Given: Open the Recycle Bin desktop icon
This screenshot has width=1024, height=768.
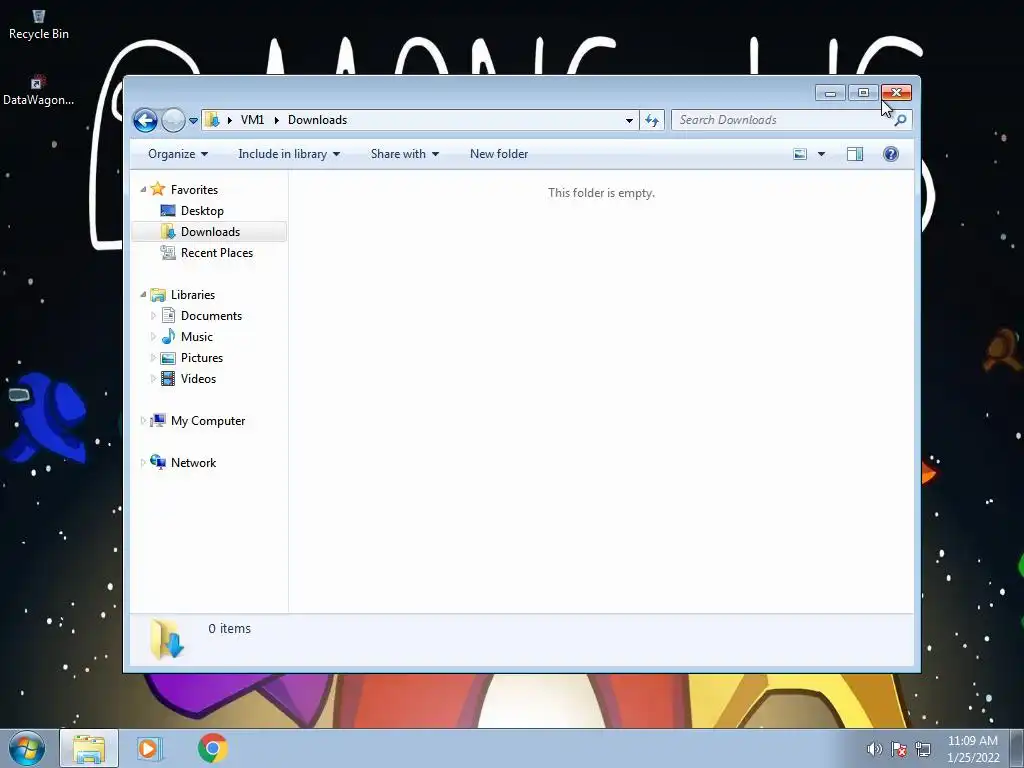Looking at the screenshot, I should (39, 25).
